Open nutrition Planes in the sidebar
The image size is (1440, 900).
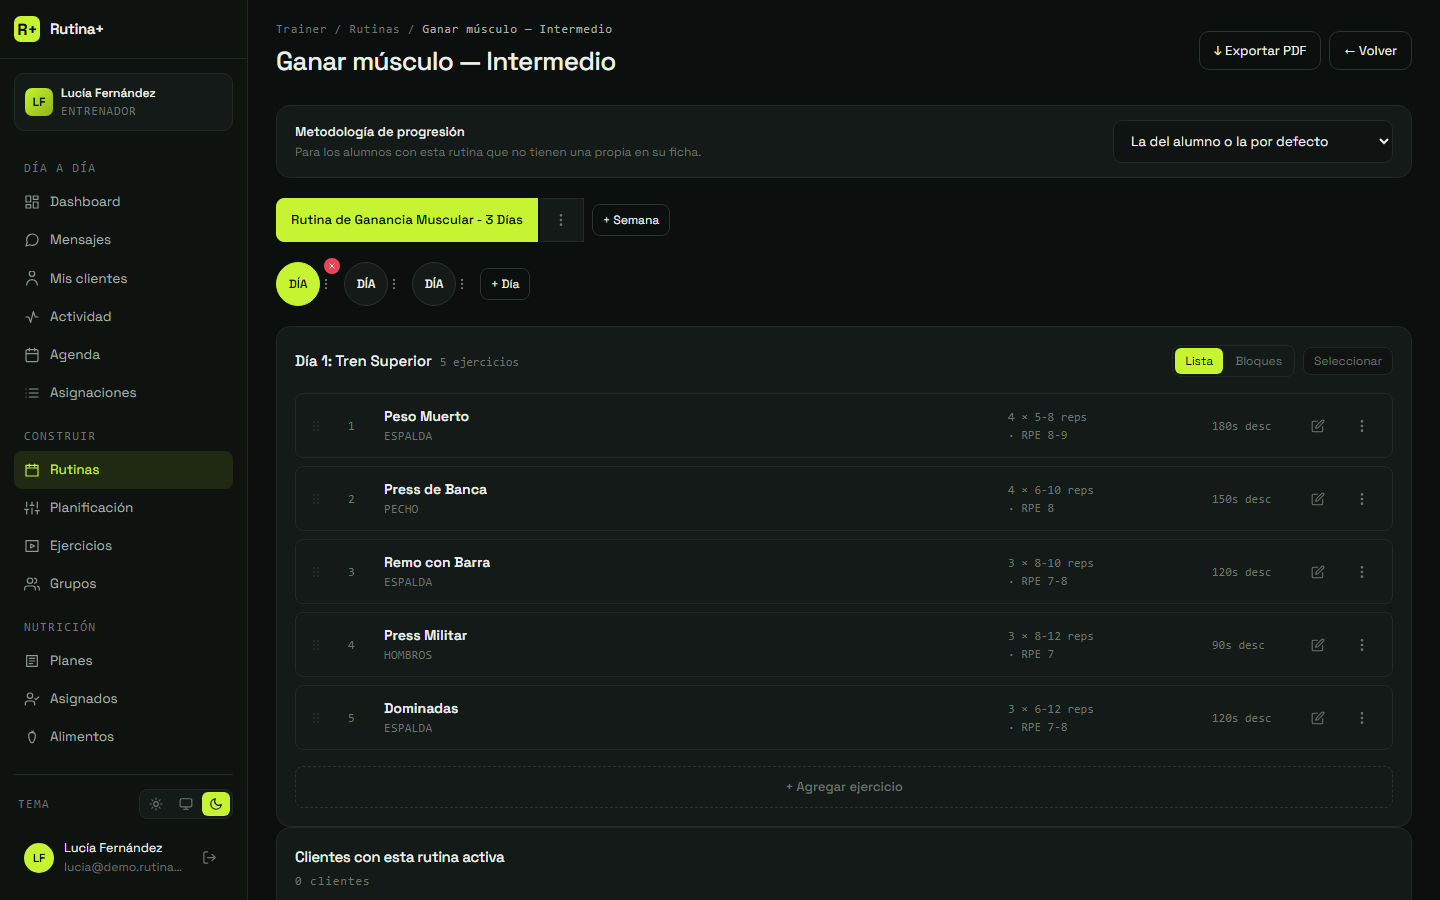[x=123, y=661]
